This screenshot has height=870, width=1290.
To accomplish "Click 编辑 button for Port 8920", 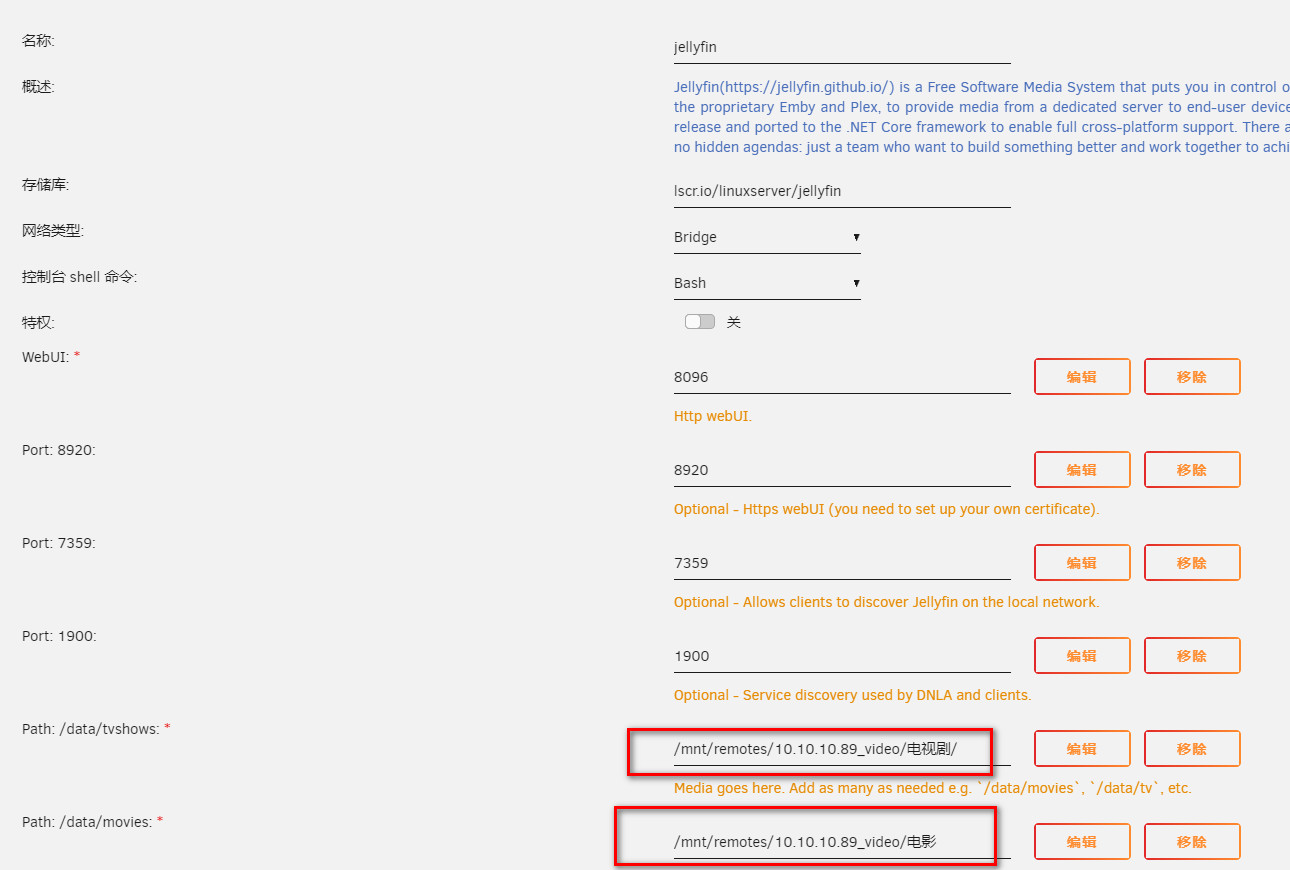I will [1082, 470].
